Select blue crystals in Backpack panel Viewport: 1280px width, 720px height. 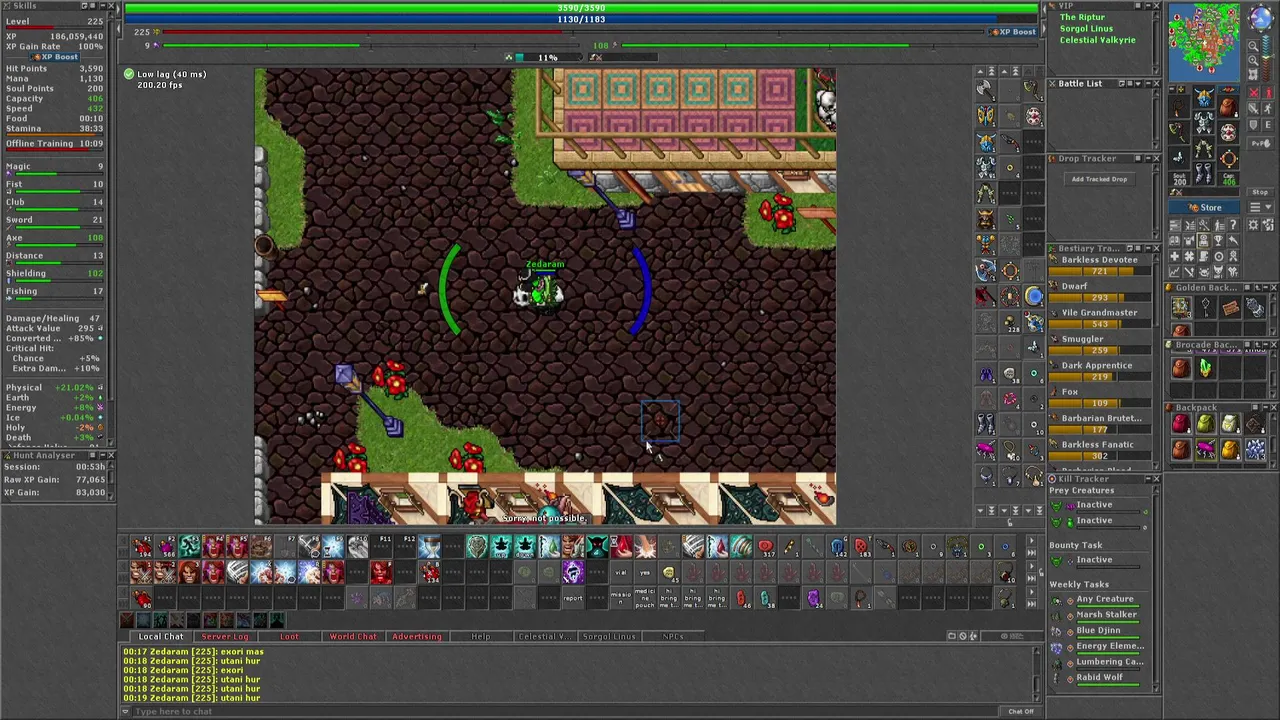[x=1255, y=449]
